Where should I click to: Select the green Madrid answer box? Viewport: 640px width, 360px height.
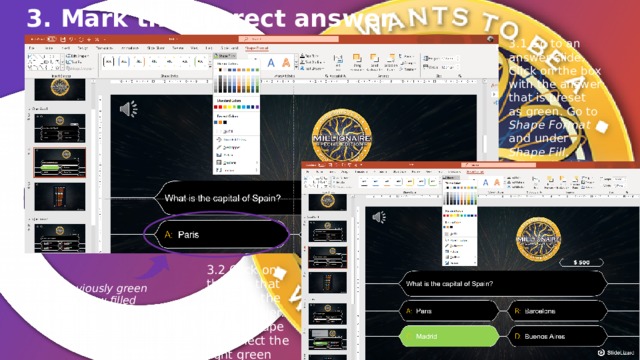[x=448, y=336]
